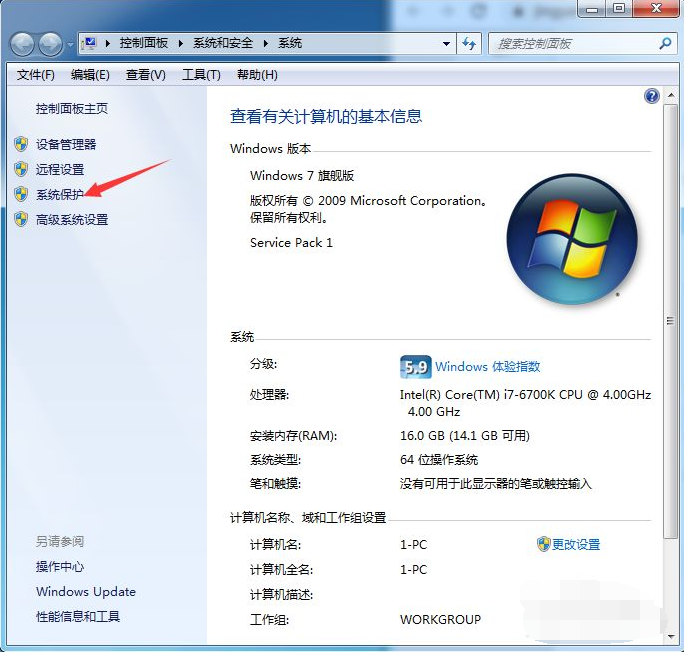Open the 文件(F) menu

pos(35,75)
